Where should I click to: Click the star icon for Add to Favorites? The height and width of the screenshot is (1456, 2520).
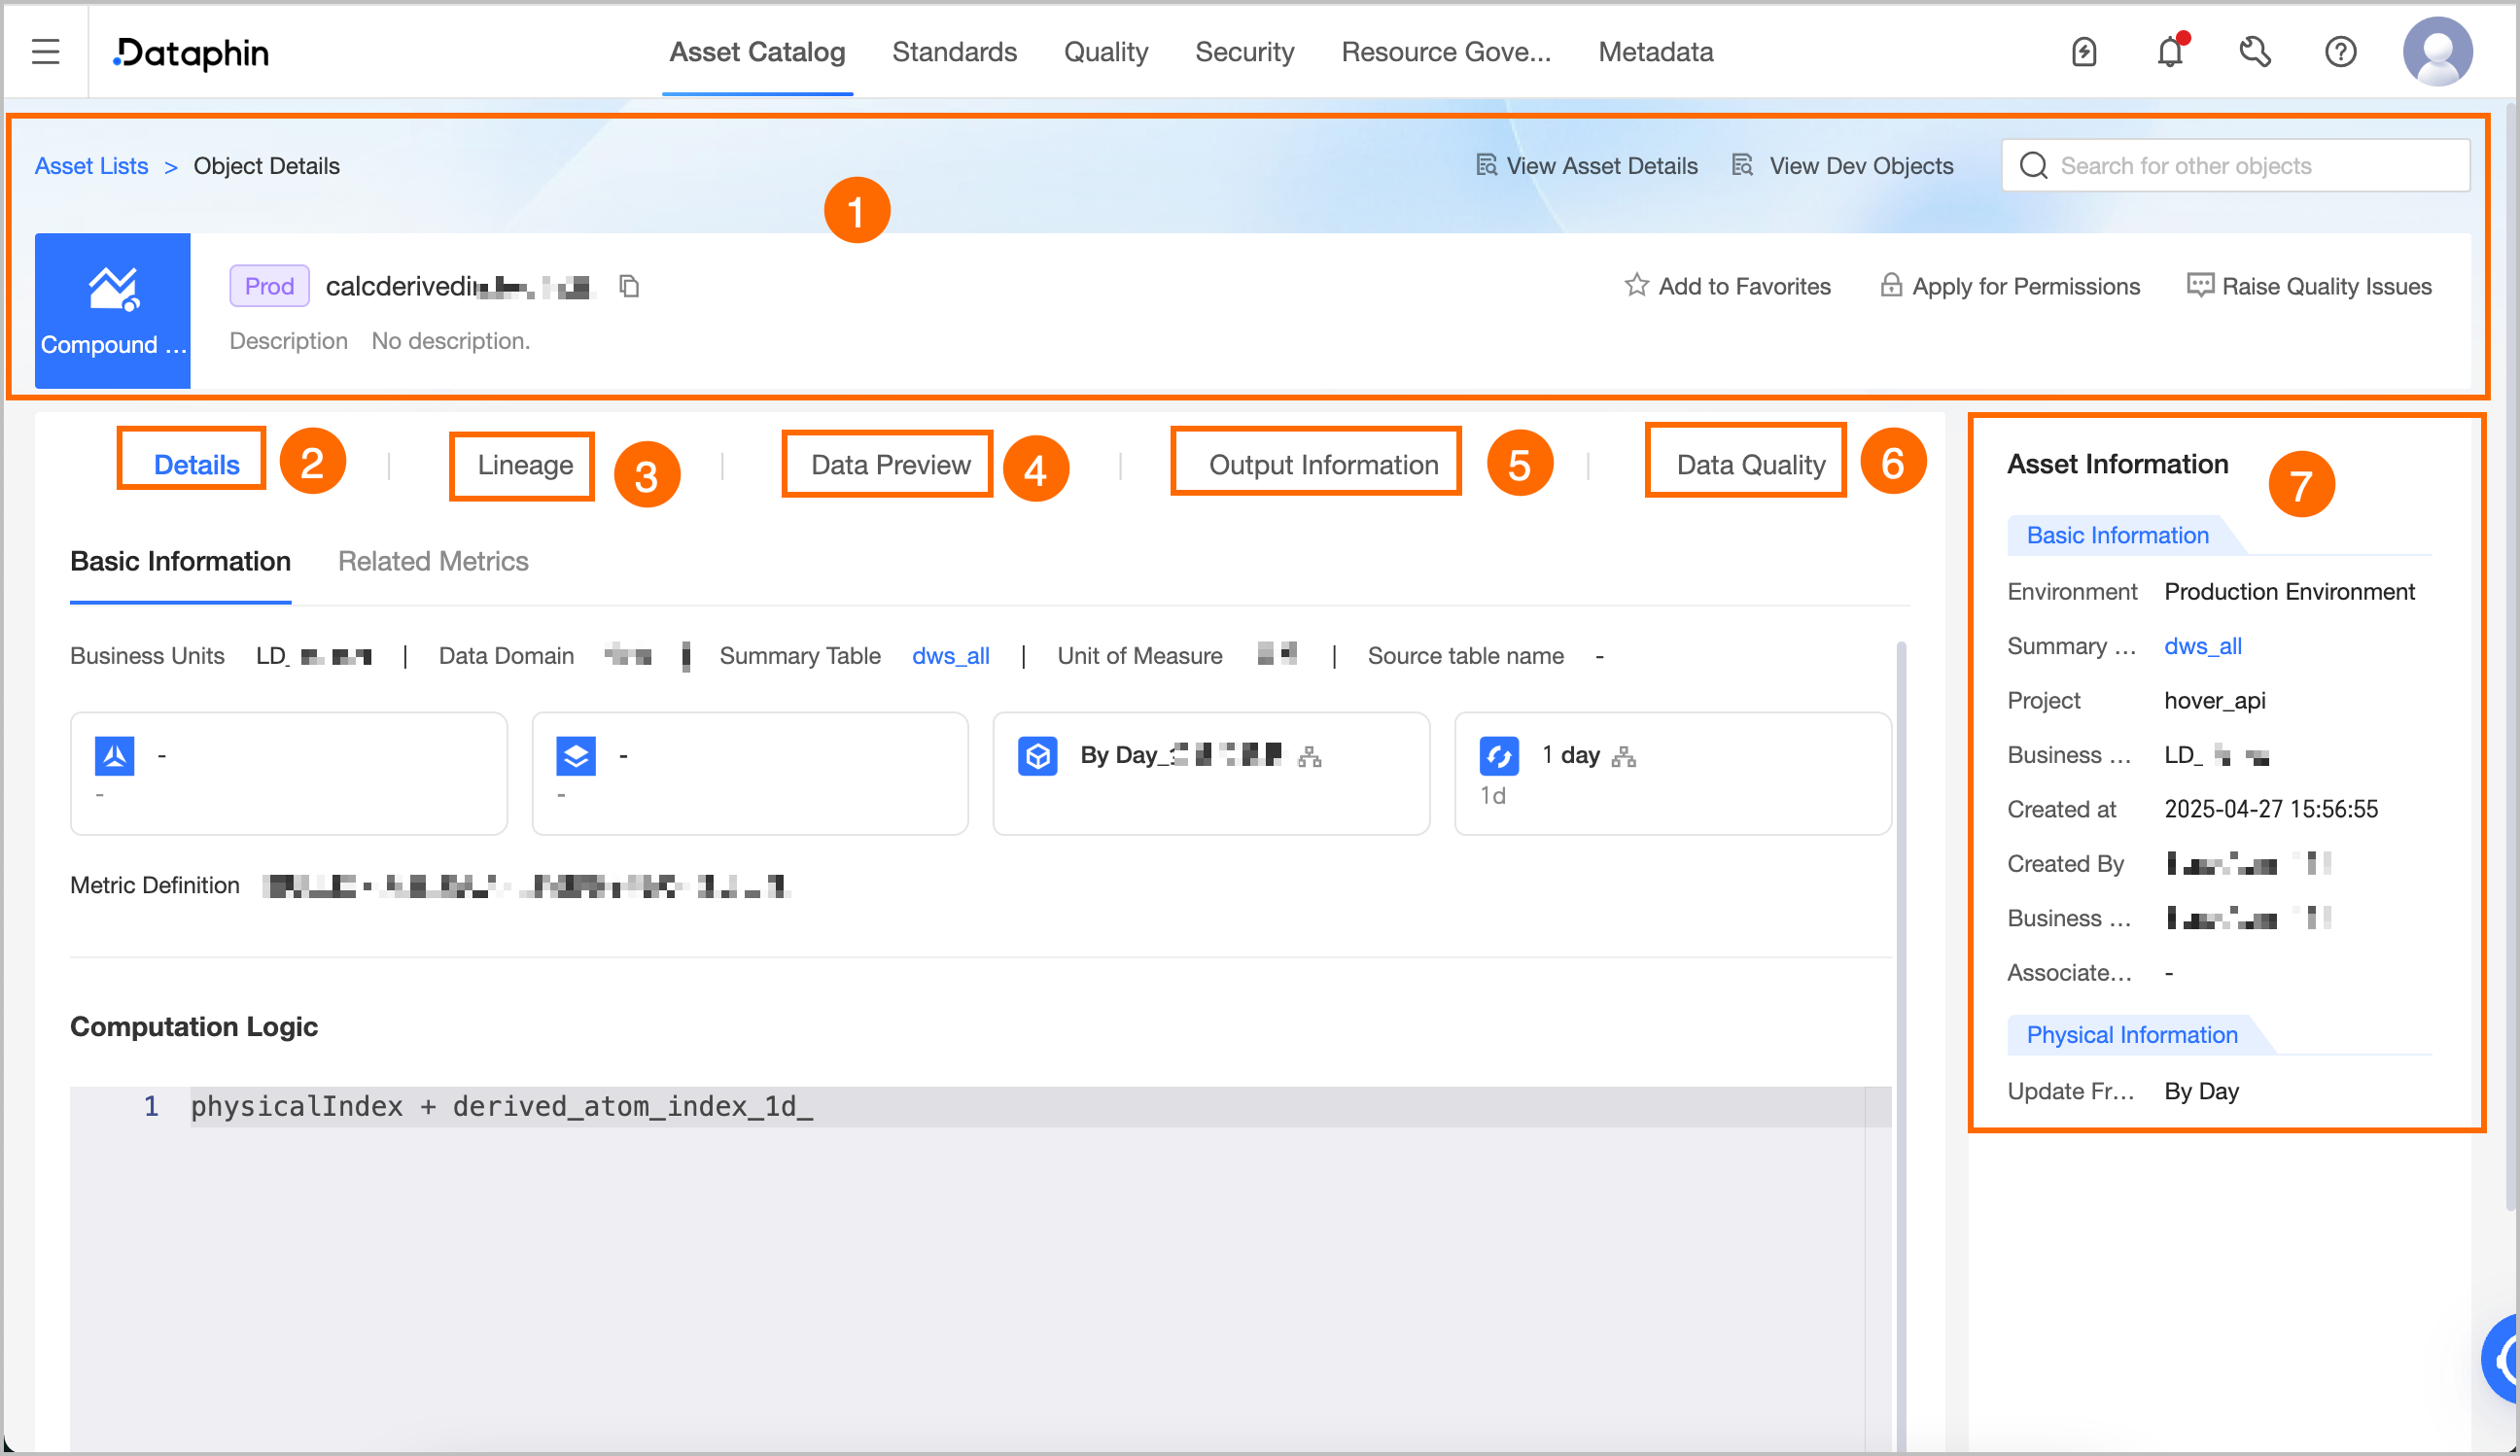pos(1636,286)
